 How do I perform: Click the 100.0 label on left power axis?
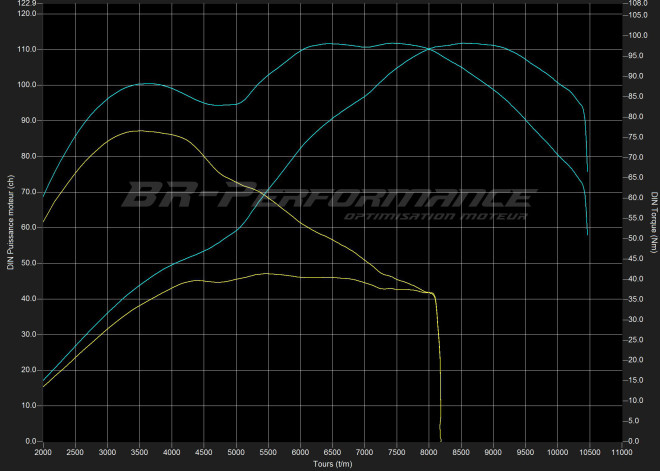pyautogui.click(x=25, y=85)
